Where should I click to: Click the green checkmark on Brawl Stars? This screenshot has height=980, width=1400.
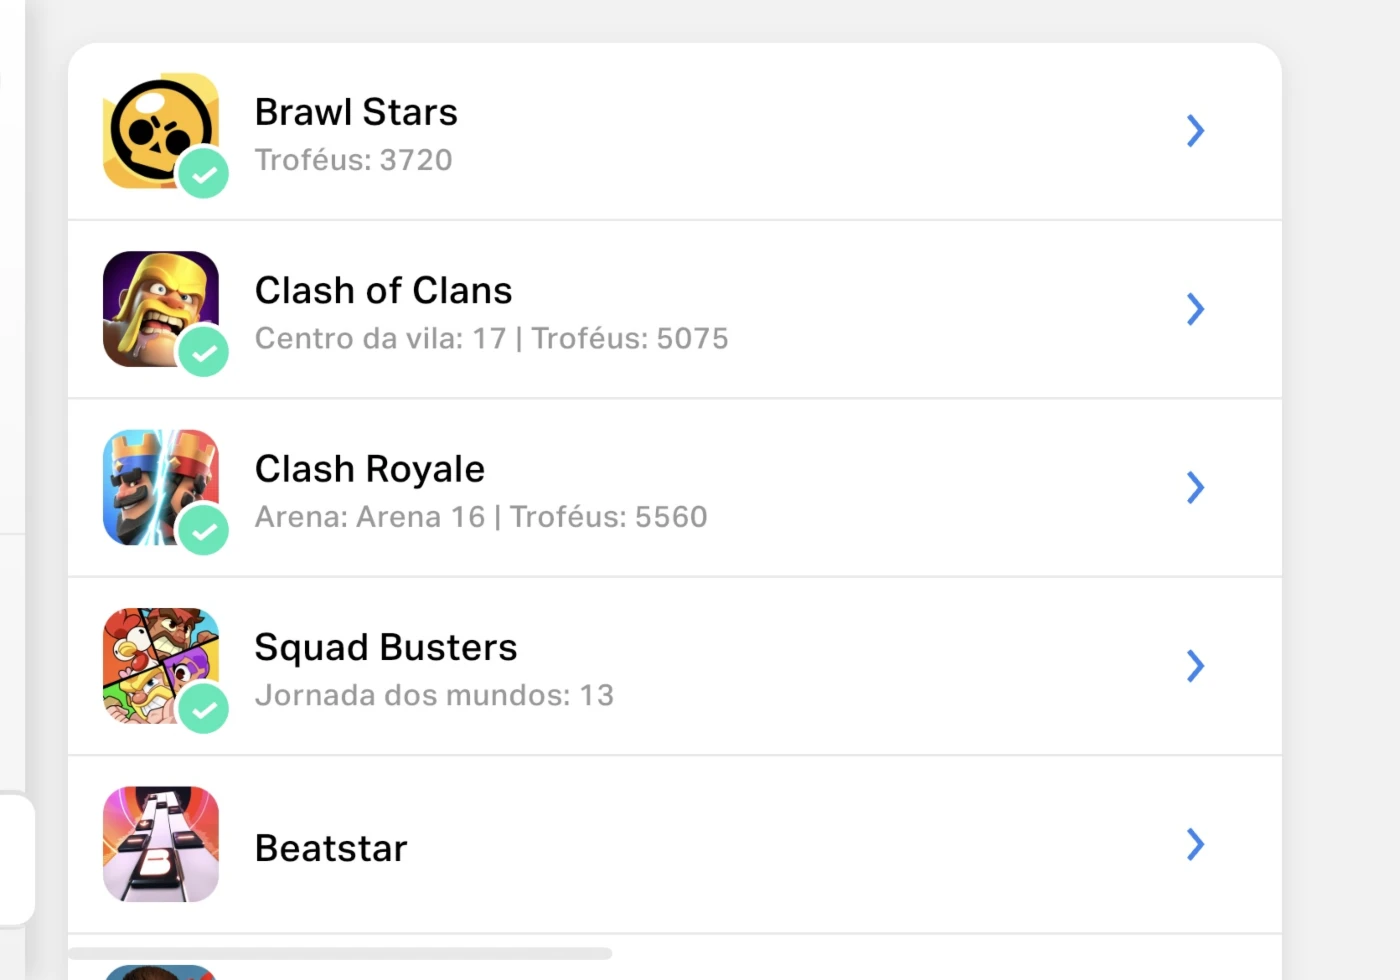[x=204, y=174]
